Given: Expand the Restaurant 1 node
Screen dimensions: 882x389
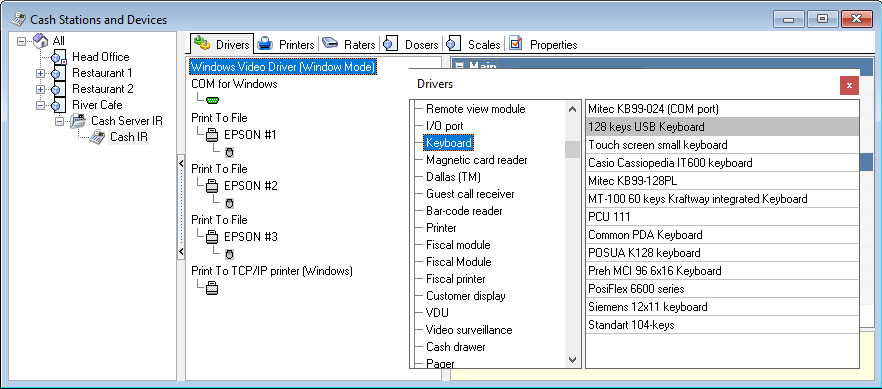Looking at the screenshot, I should [x=40, y=73].
